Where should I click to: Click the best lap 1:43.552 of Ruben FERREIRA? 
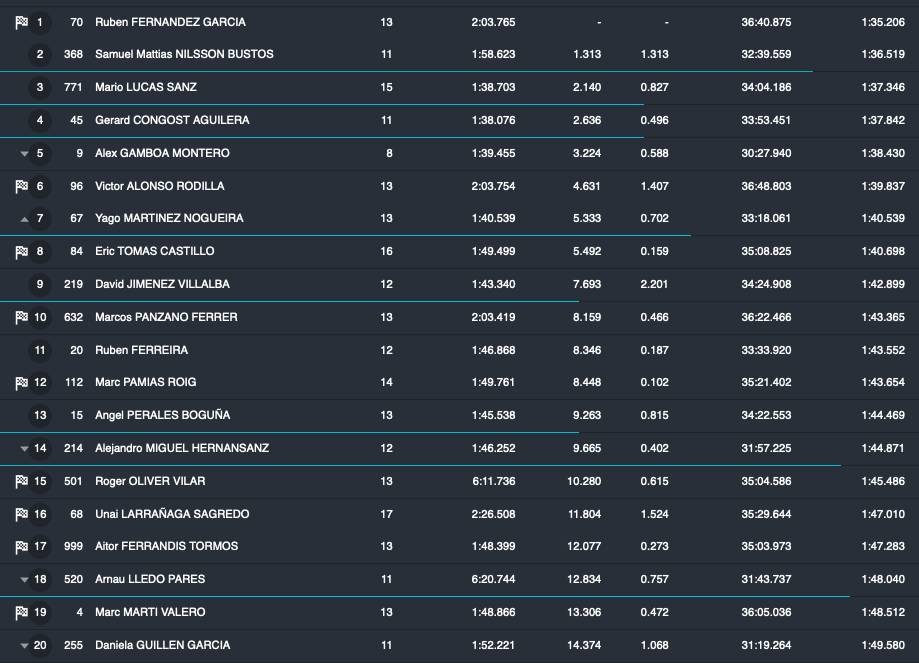(x=882, y=350)
